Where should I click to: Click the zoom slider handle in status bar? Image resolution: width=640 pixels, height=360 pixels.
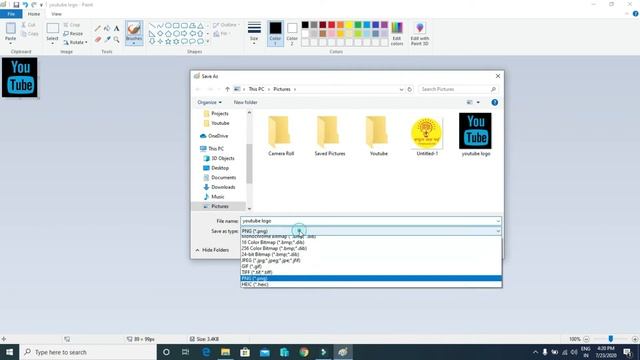pyautogui.click(x=611, y=339)
